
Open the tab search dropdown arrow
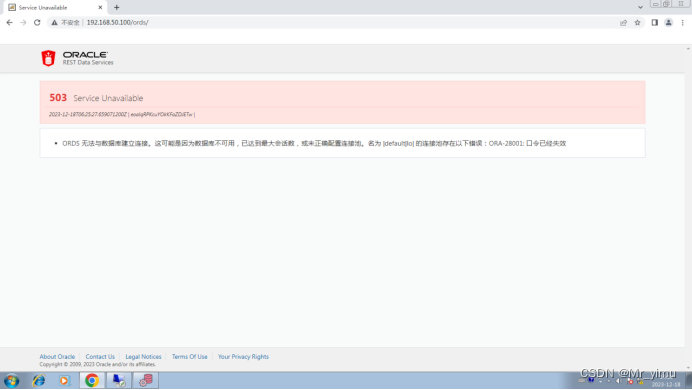[640, 8]
